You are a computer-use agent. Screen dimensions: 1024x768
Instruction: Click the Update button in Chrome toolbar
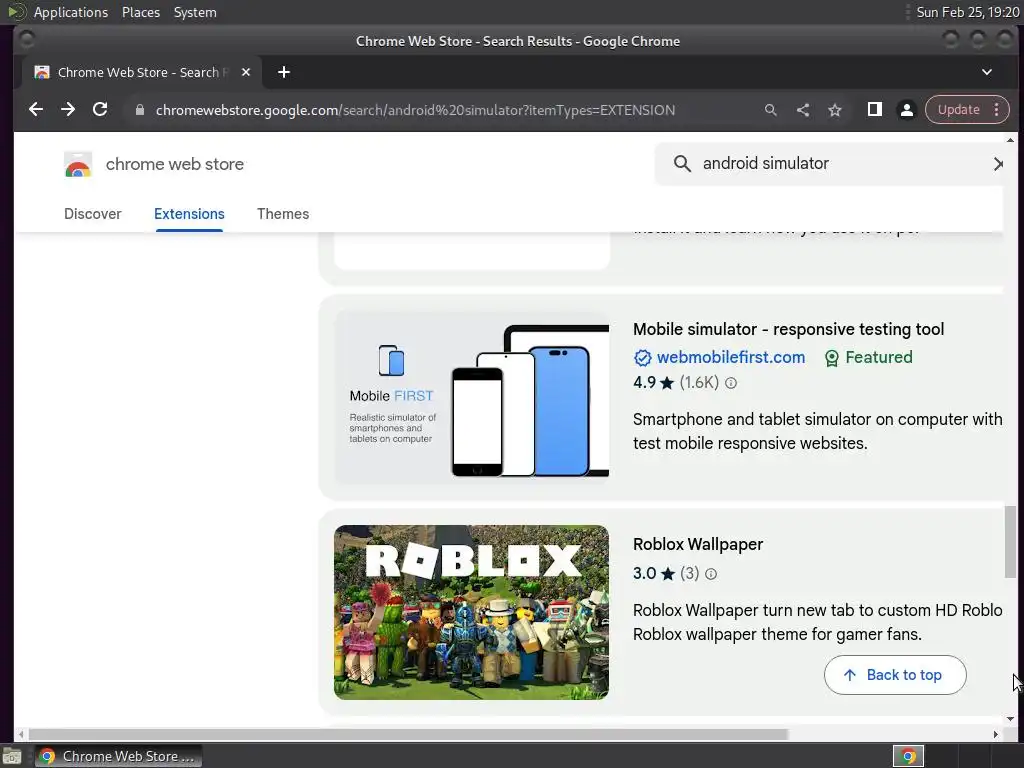click(x=958, y=110)
